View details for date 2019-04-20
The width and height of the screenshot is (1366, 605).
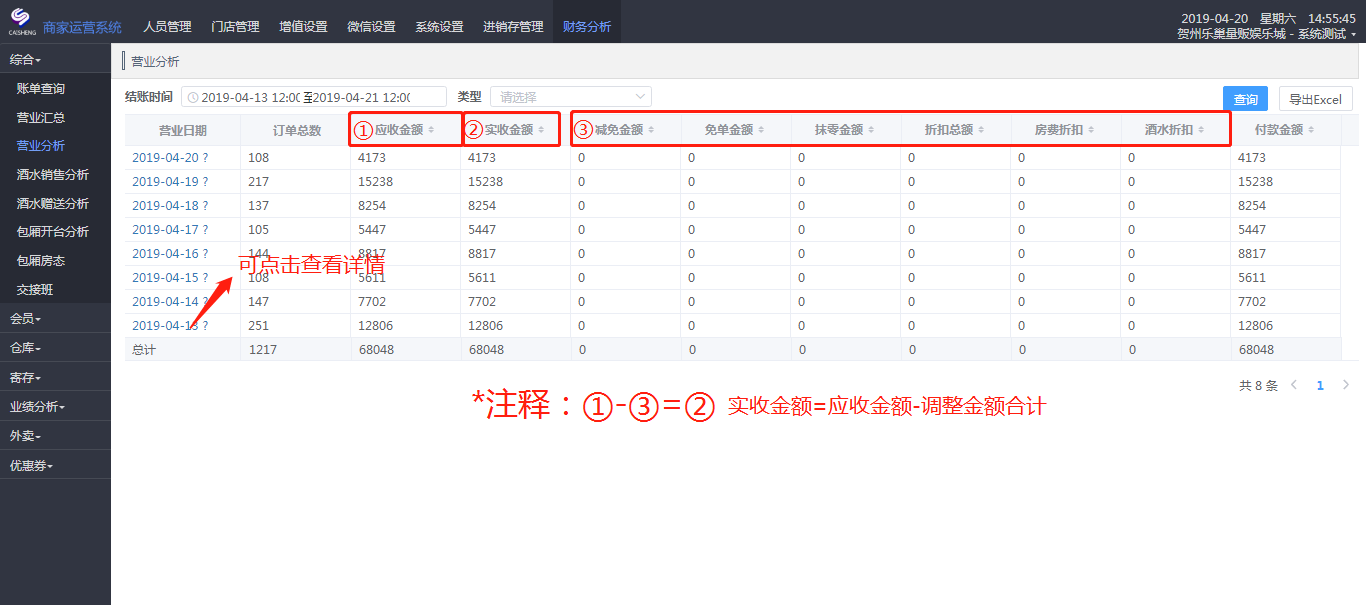[170, 158]
